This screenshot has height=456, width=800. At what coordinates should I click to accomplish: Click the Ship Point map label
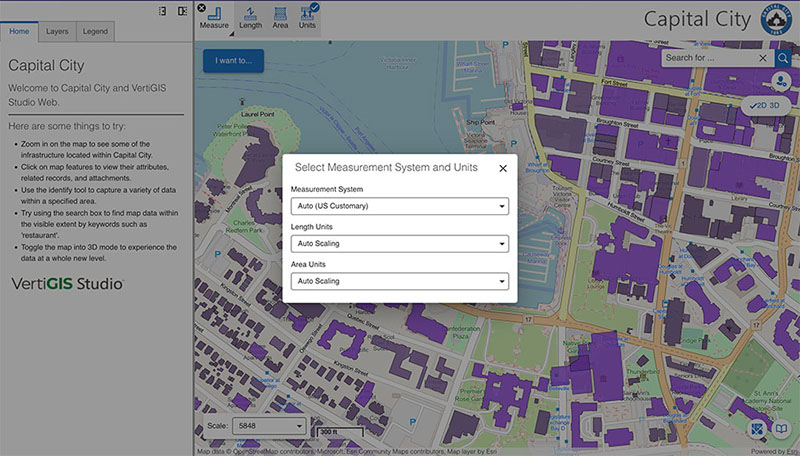pyautogui.click(x=481, y=122)
